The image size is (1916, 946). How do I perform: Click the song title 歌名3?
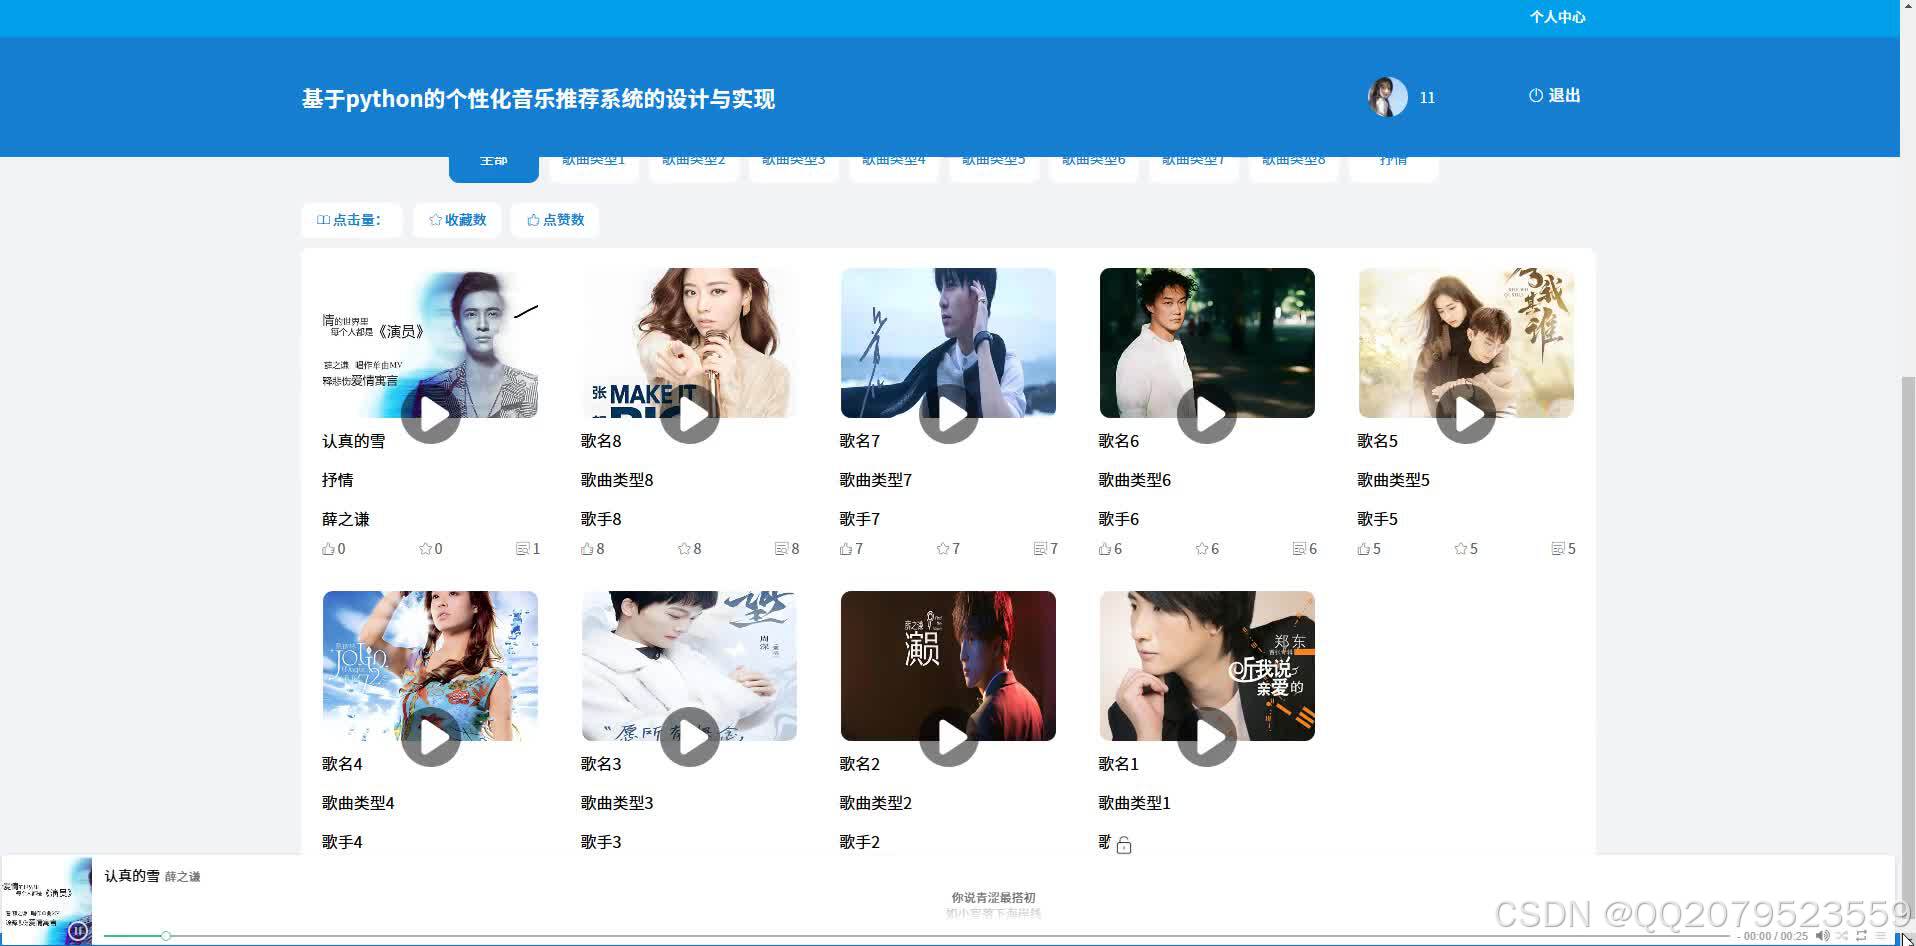click(x=601, y=764)
